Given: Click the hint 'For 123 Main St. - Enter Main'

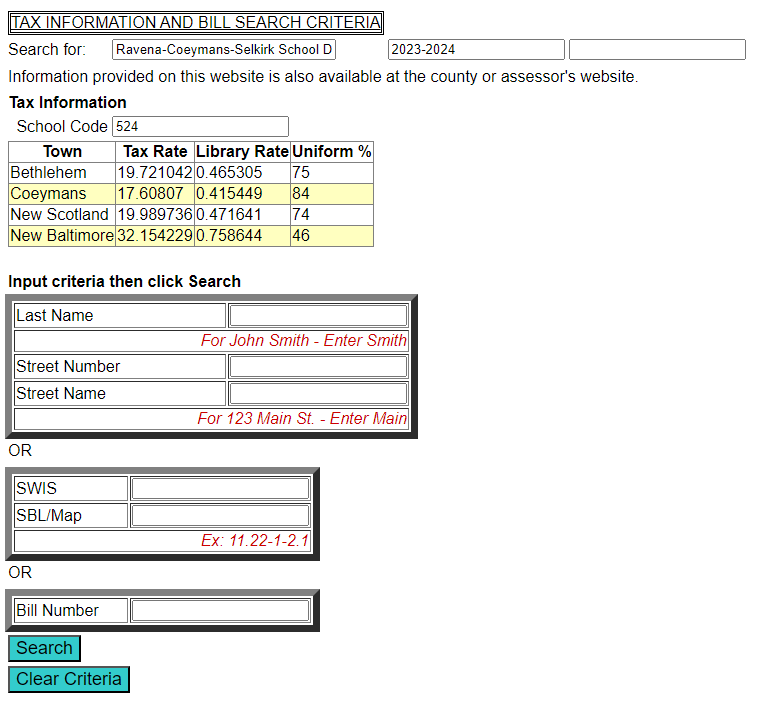Looking at the screenshot, I should tap(302, 419).
